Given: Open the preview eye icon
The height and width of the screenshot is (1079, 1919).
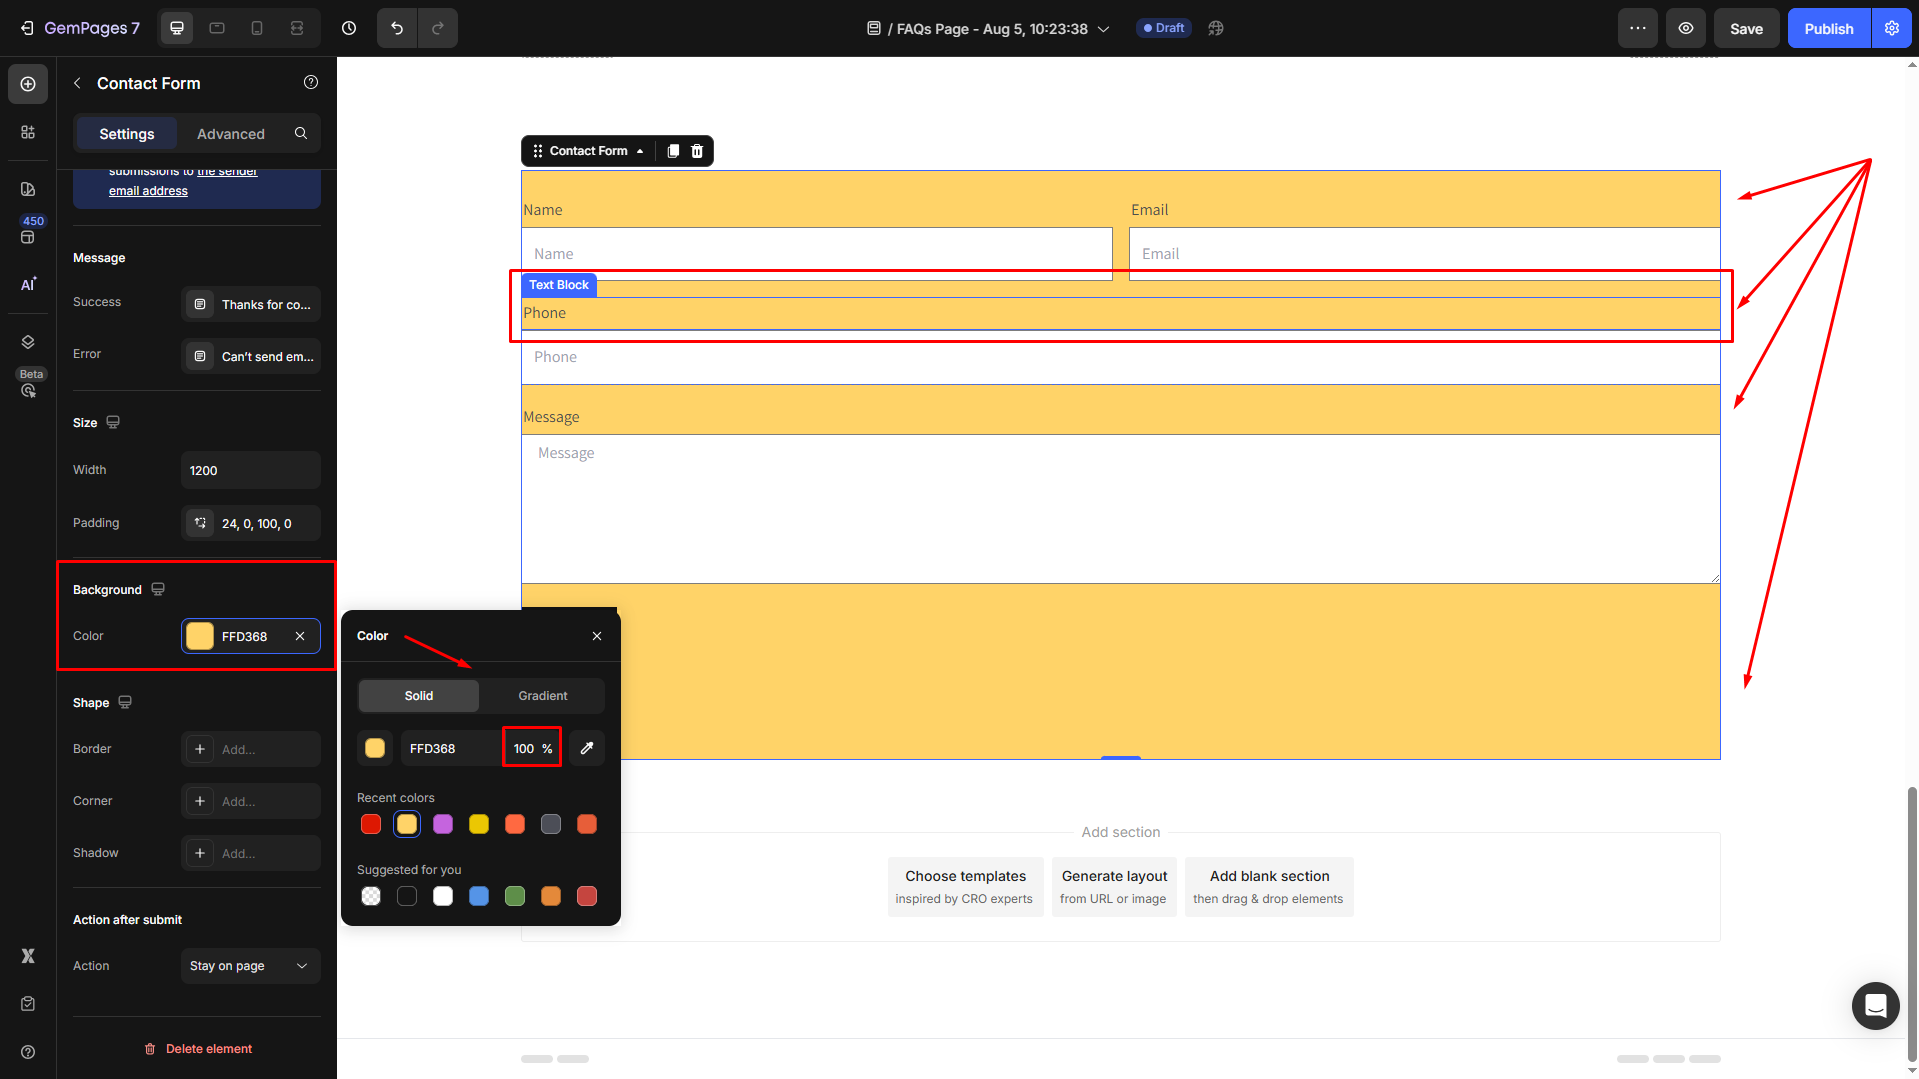Looking at the screenshot, I should click(1686, 28).
